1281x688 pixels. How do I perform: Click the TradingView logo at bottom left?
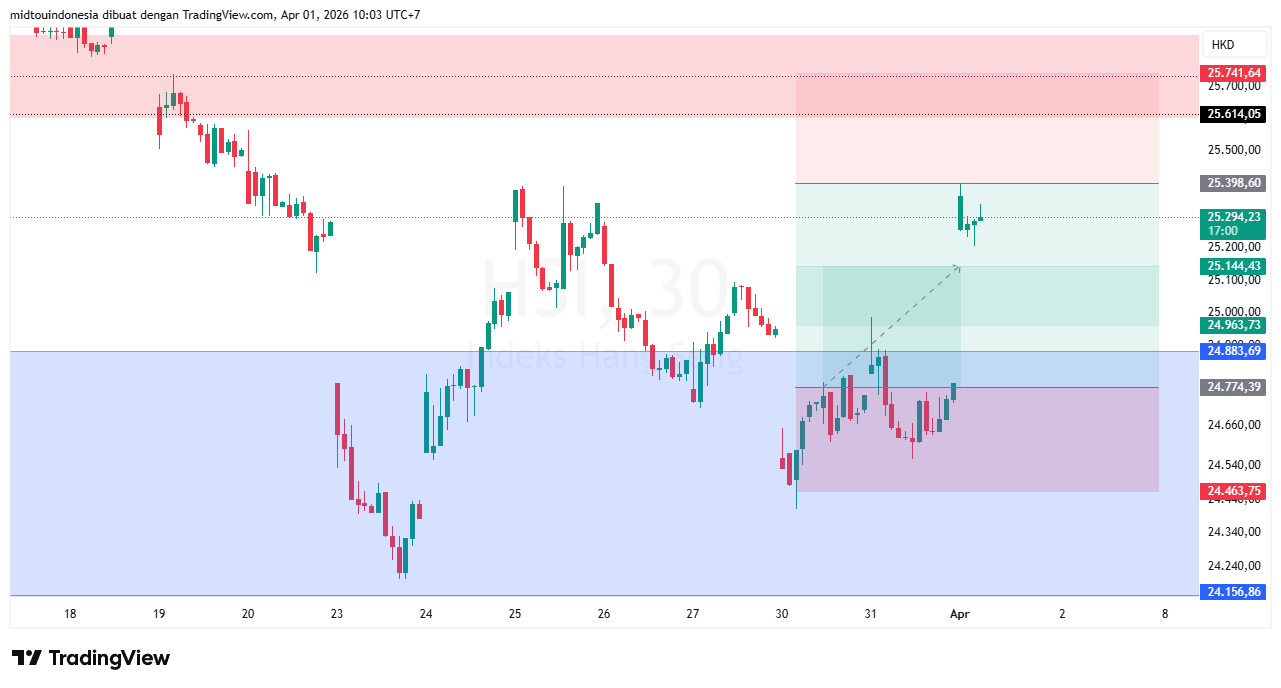pyautogui.click(x=88, y=658)
